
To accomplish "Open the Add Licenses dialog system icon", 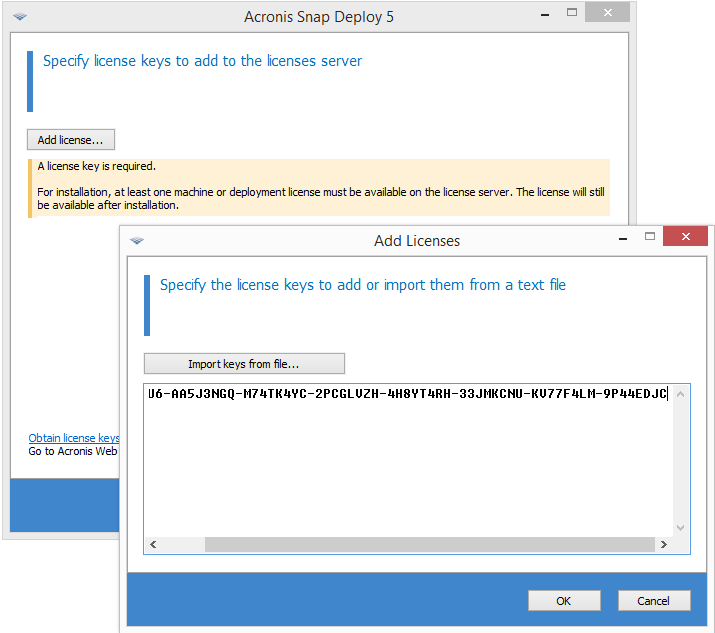I will (137, 241).
